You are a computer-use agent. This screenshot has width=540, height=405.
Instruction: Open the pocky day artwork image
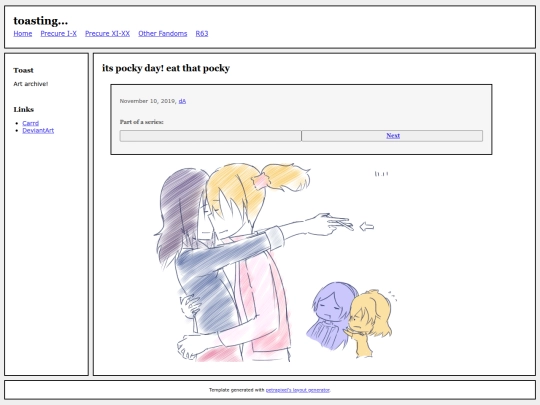click(x=276, y=262)
